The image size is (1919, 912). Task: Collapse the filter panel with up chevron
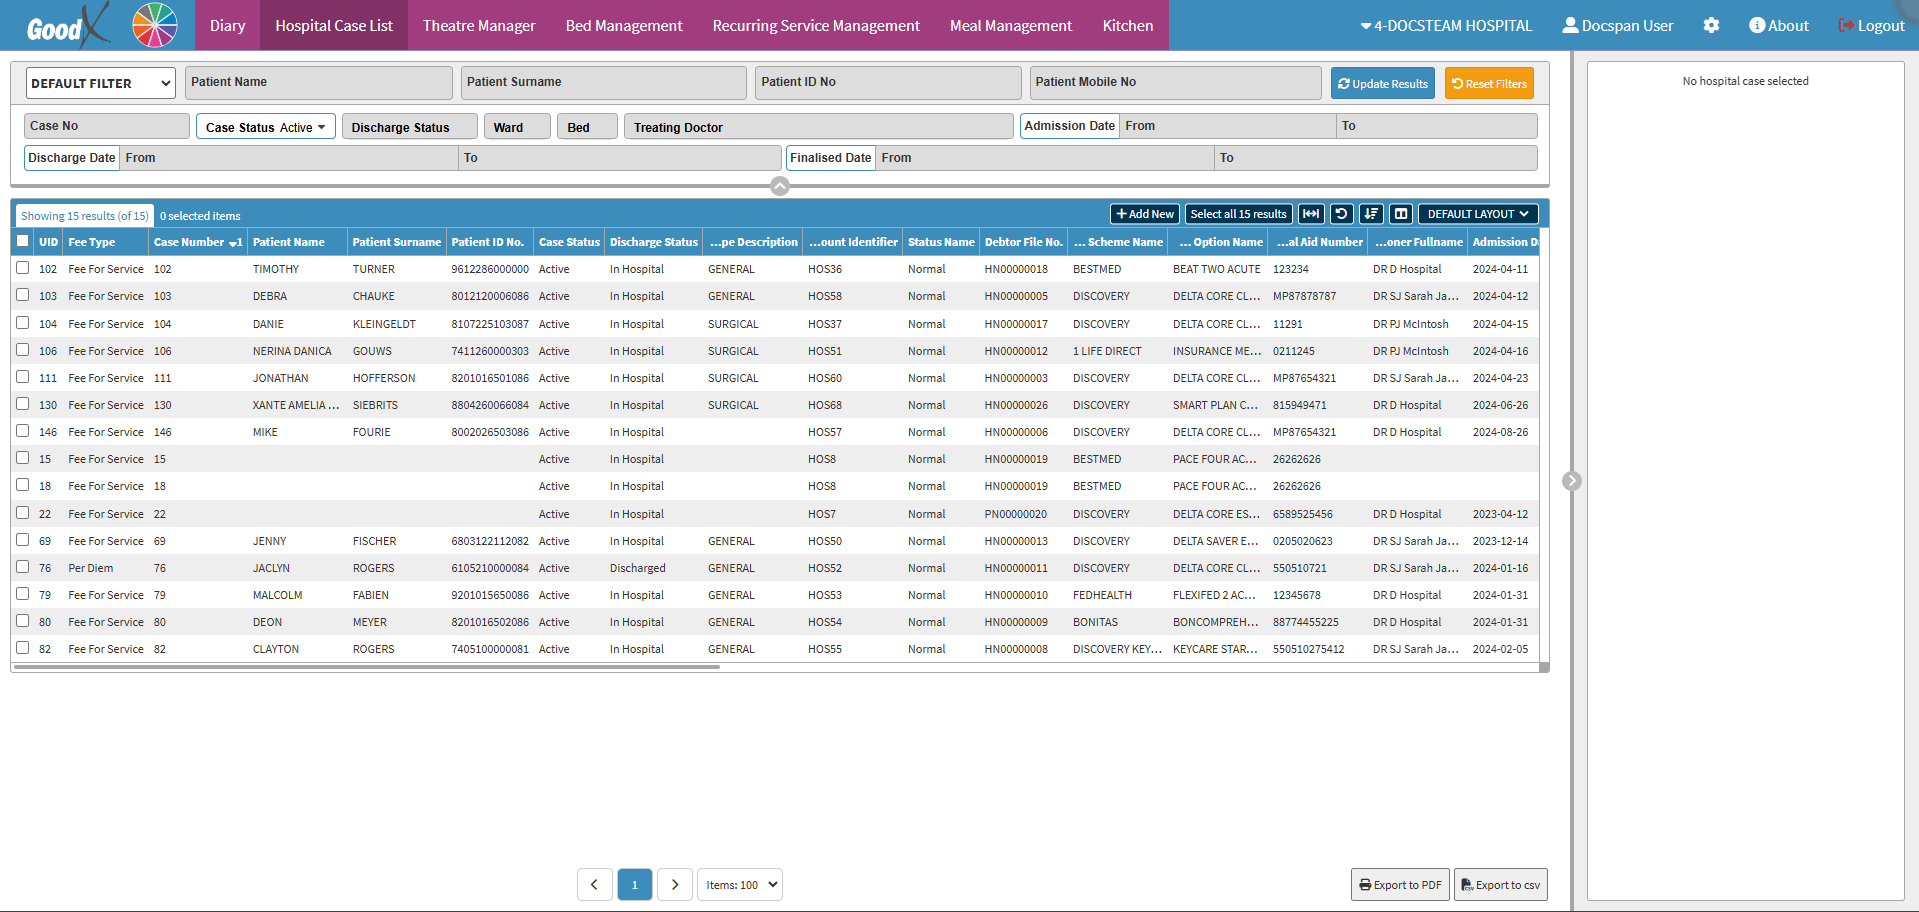pos(780,186)
